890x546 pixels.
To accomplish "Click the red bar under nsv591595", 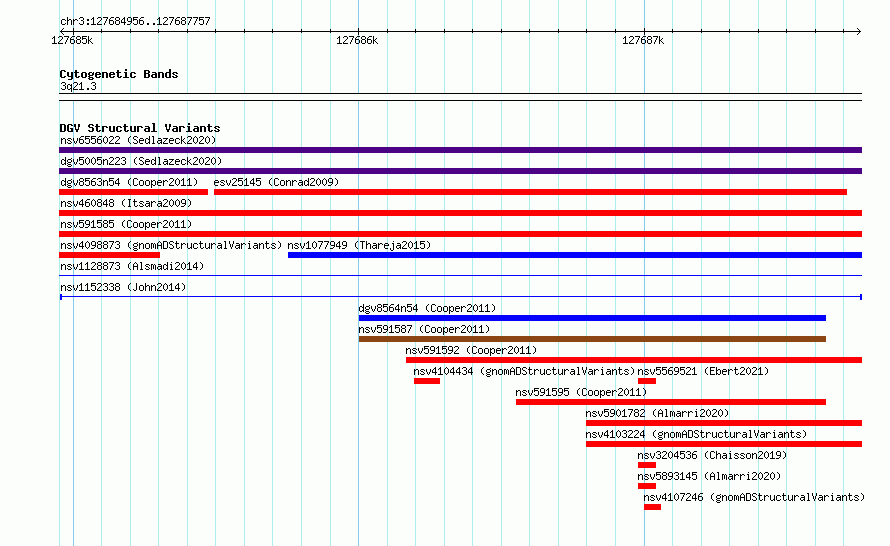I will tap(671, 402).
